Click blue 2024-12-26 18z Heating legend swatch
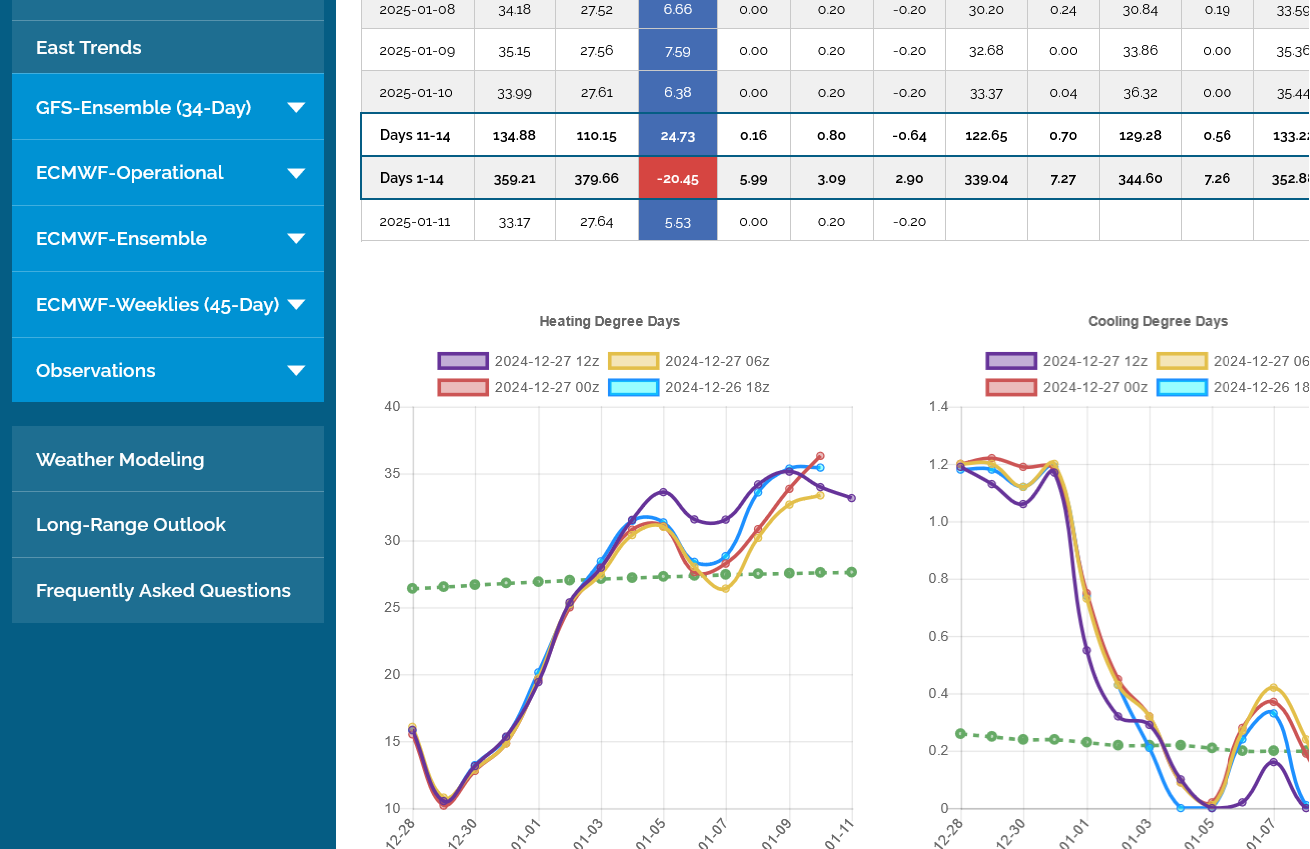This screenshot has width=1310, height=849. [634, 387]
